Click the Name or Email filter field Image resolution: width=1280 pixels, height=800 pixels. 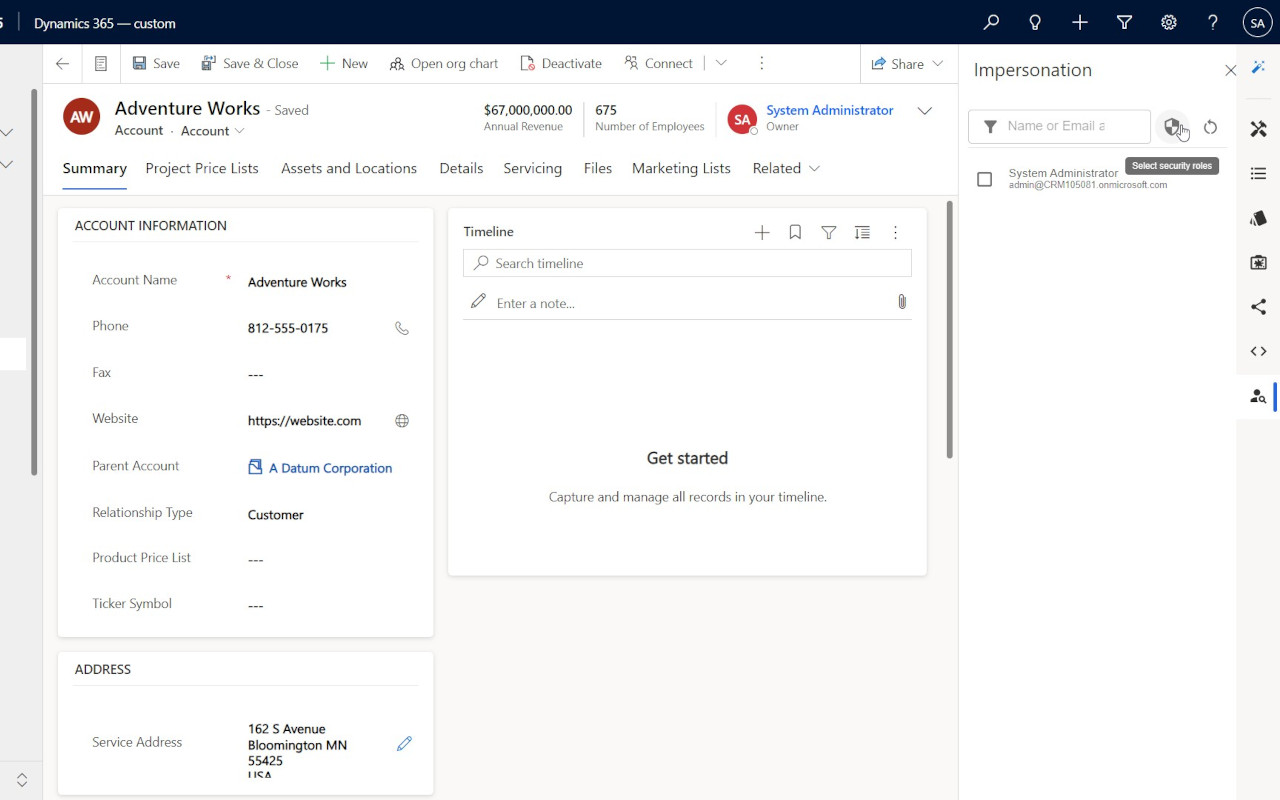point(1060,126)
